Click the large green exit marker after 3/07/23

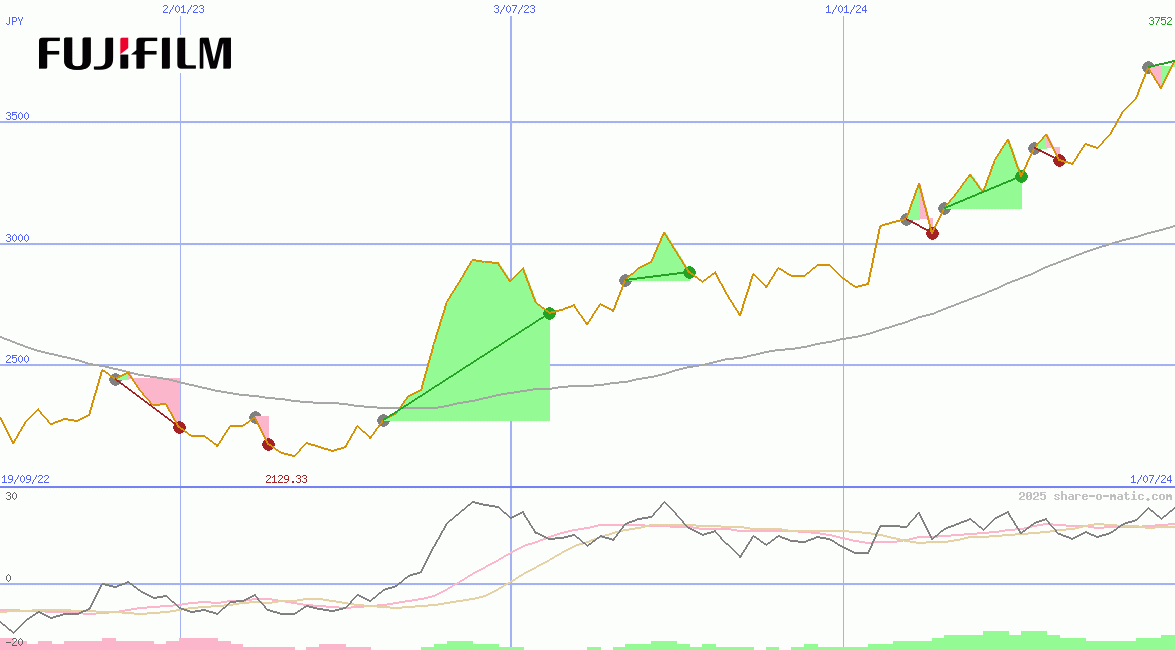pyautogui.click(x=549, y=313)
